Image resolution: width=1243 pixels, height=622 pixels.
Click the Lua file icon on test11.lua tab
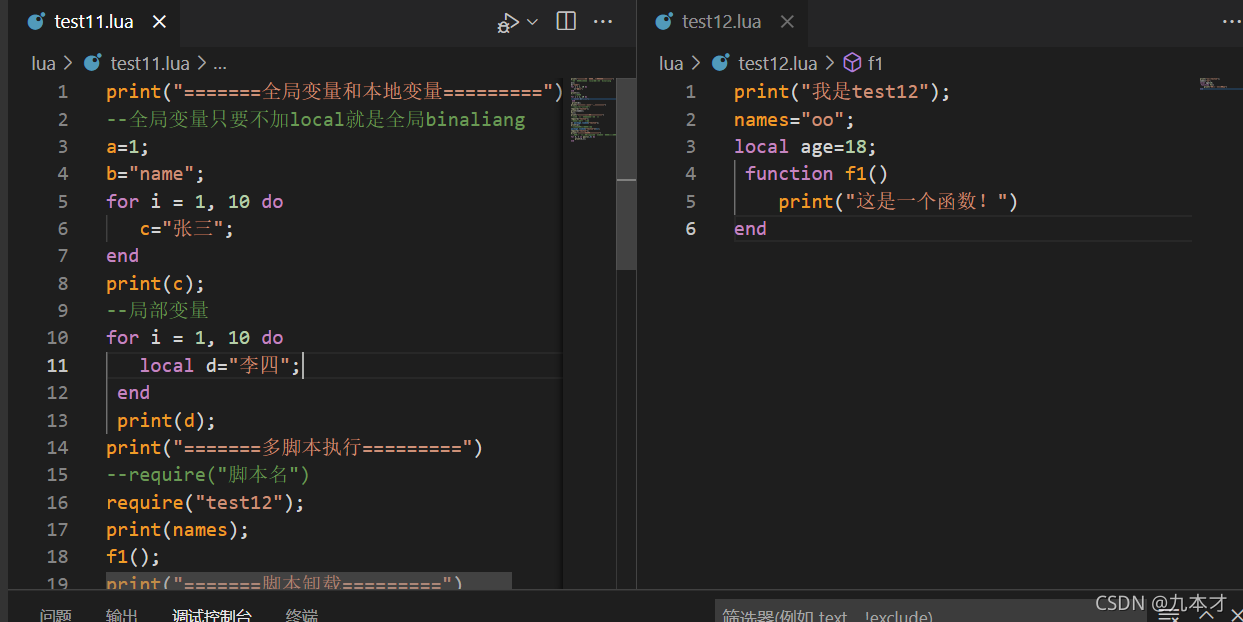click(x=36, y=22)
